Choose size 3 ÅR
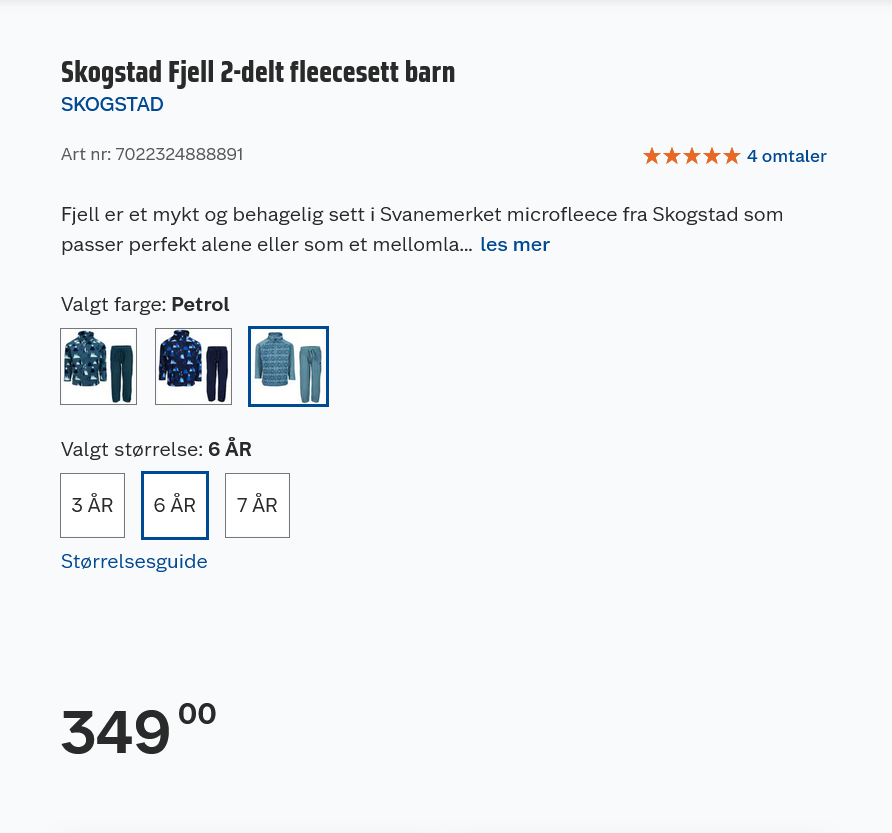 tap(92, 505)
